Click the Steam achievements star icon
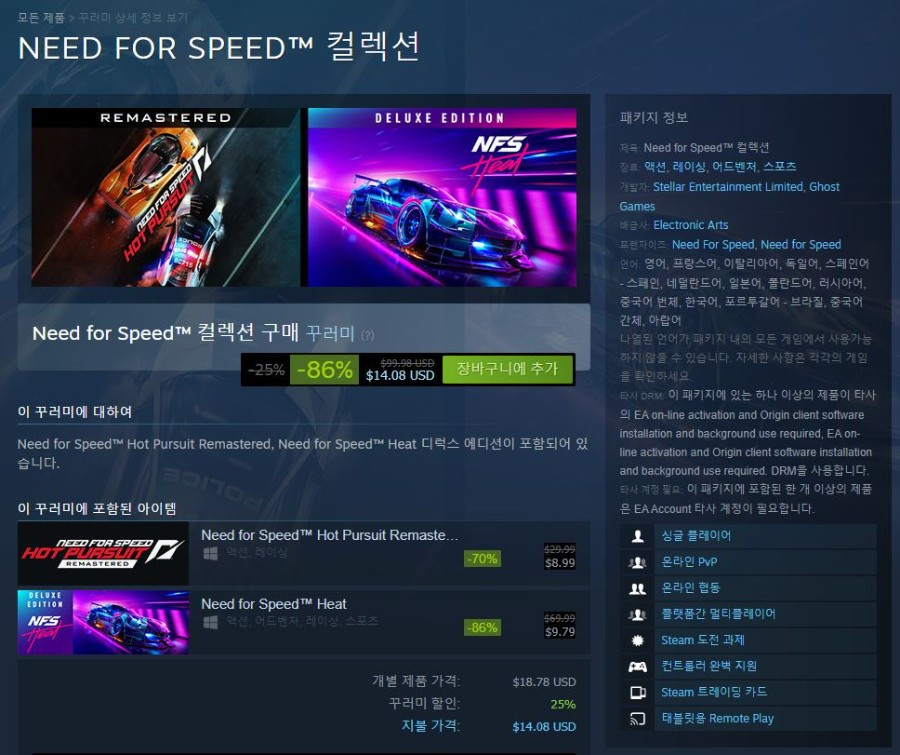Viewport: 900px width, 755px height. point(637,641)
